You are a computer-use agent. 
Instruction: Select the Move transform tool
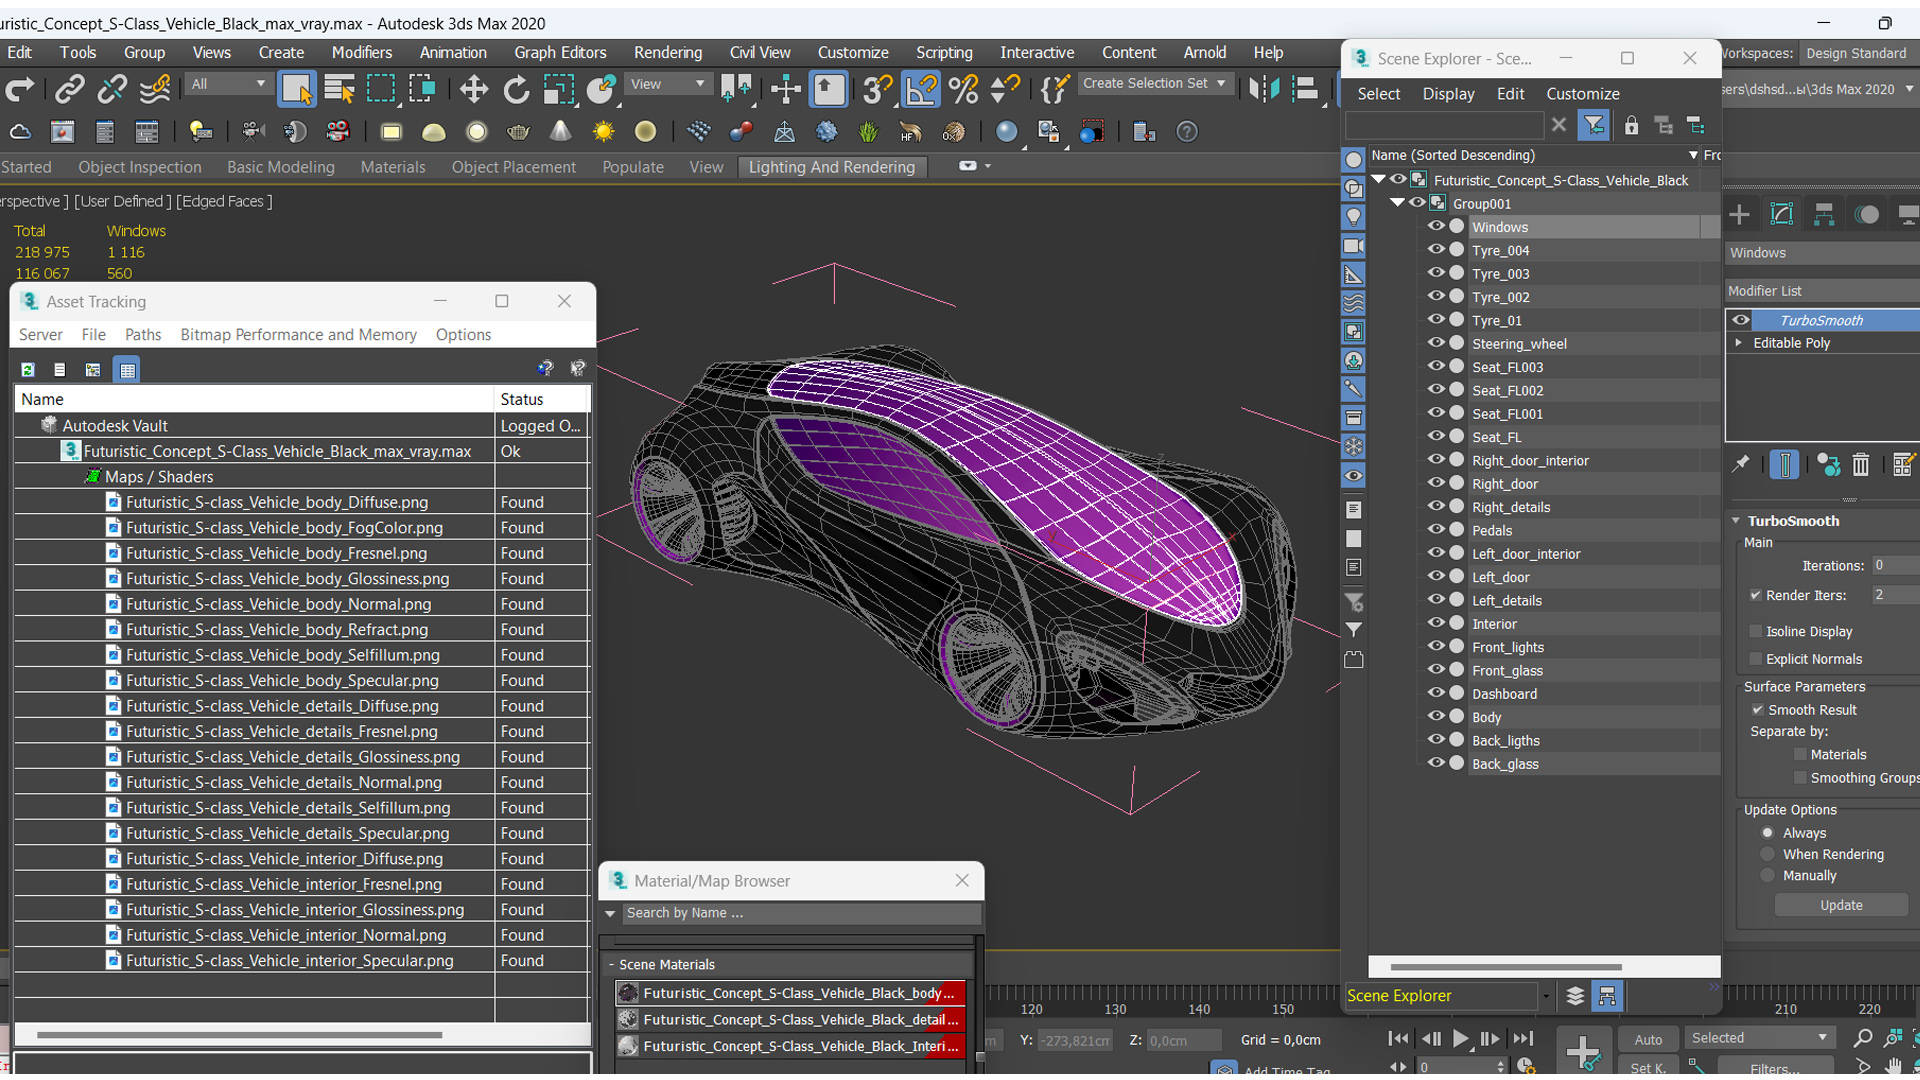pos(473,90)
